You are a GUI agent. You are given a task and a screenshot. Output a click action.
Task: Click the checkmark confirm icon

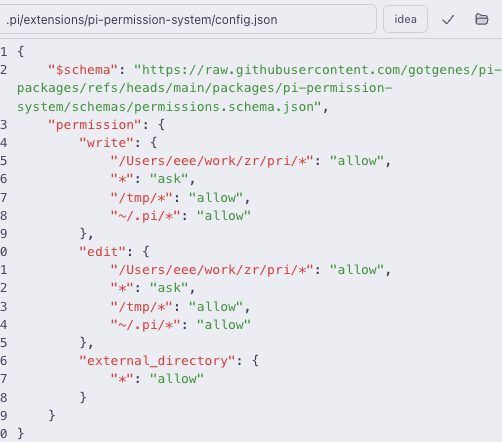coord(448,20)
